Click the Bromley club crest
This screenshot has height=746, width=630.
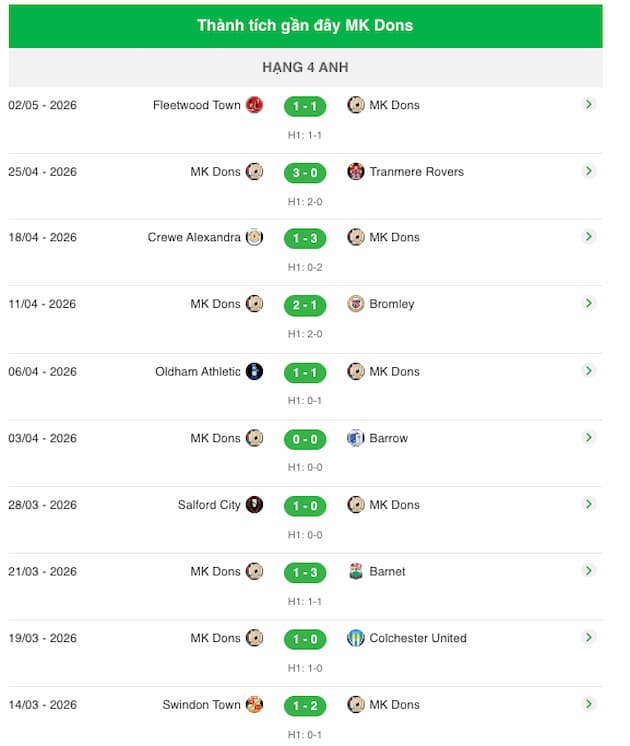pos(355,304)
